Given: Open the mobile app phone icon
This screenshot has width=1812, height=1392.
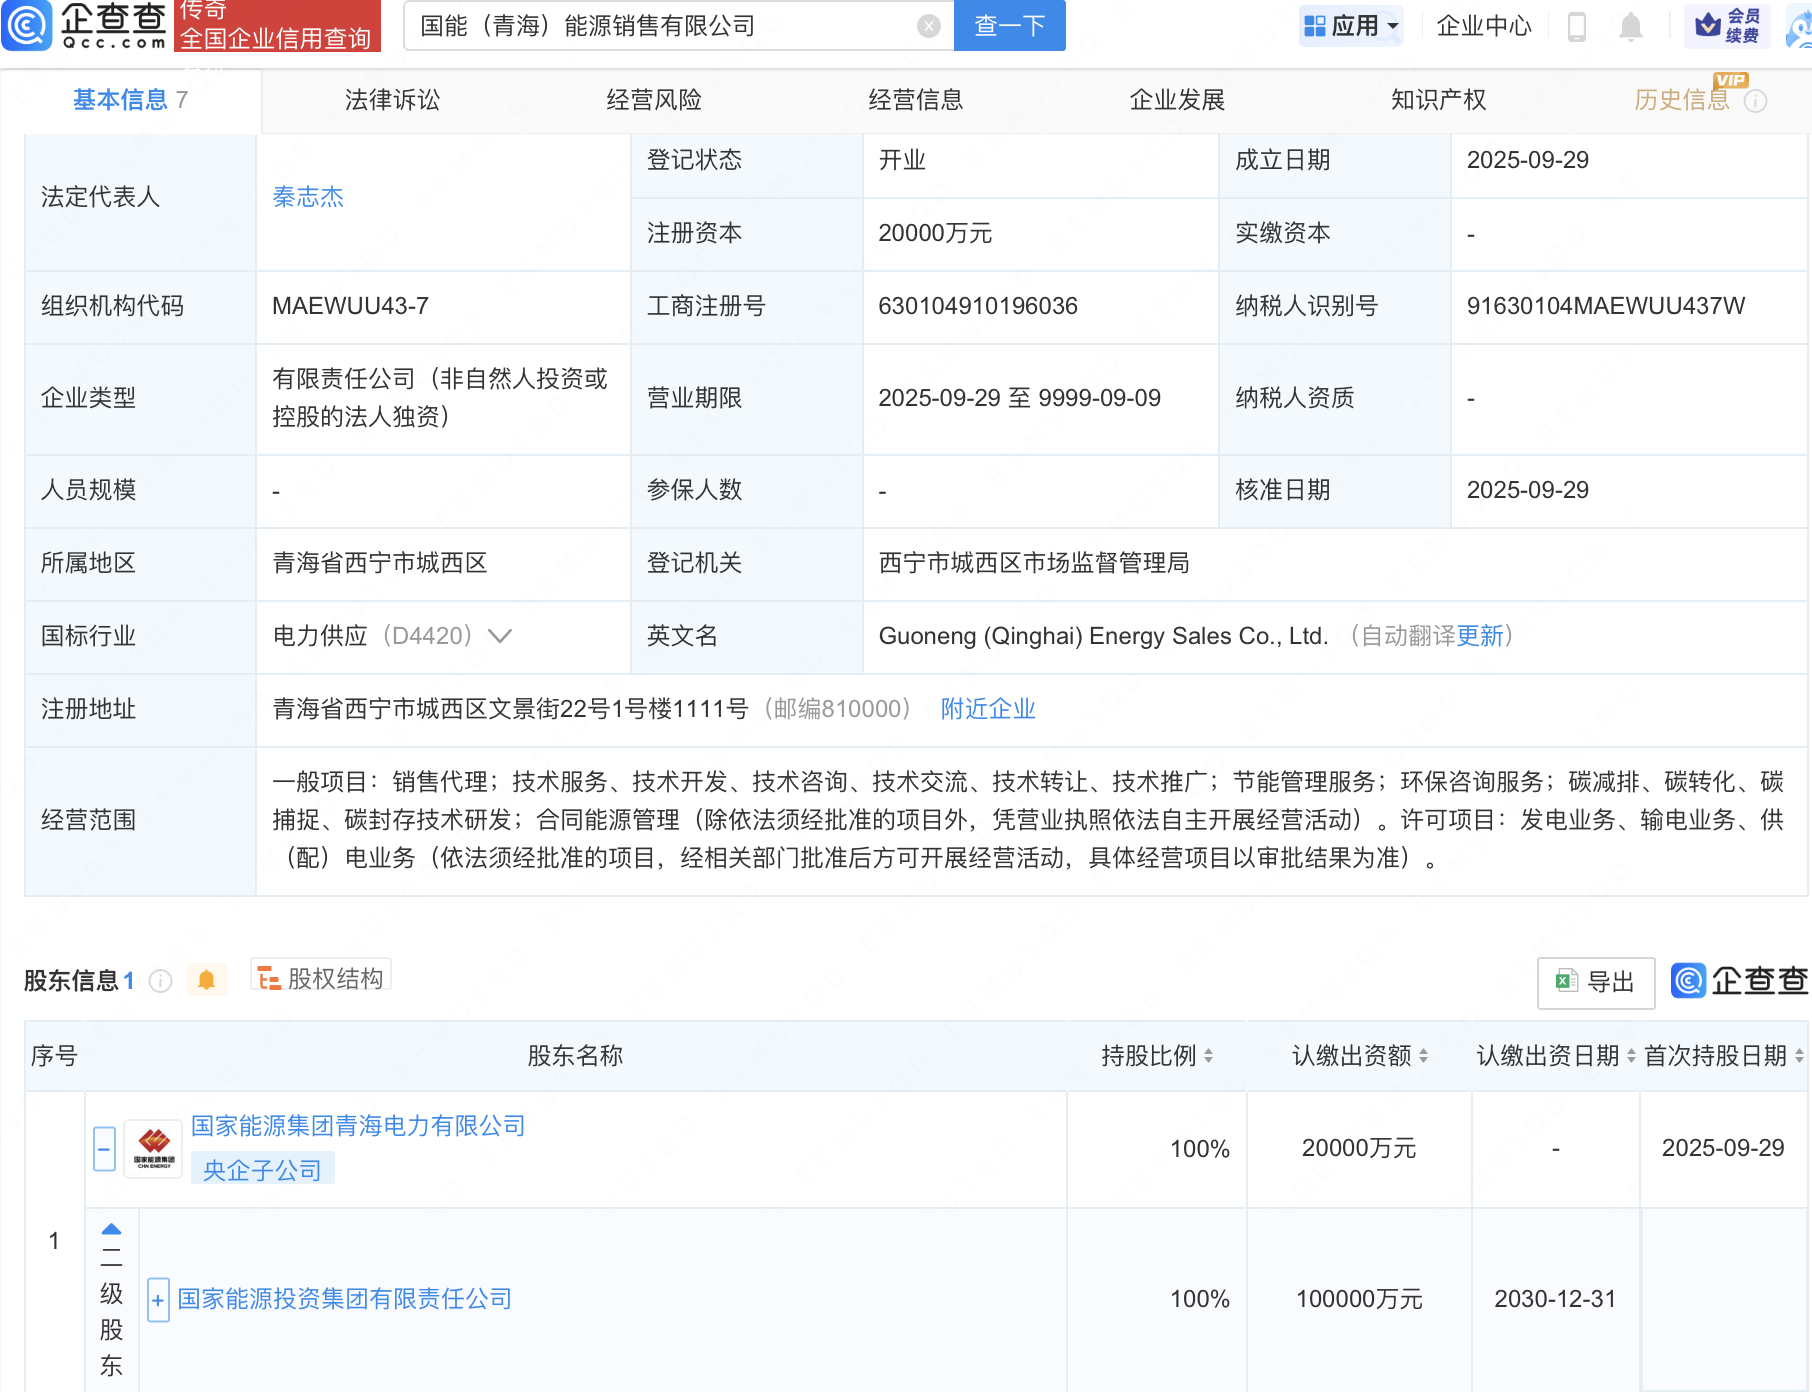Looking at the screenshot, I should coord(1577,27).
